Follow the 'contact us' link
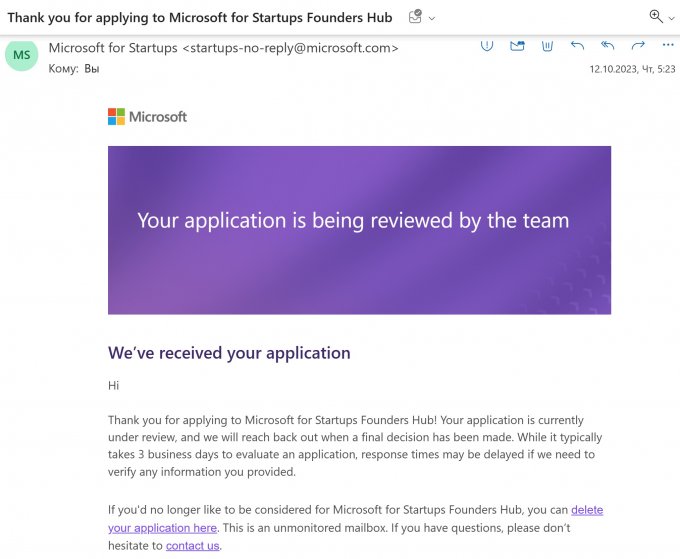 tap(192, 546)
